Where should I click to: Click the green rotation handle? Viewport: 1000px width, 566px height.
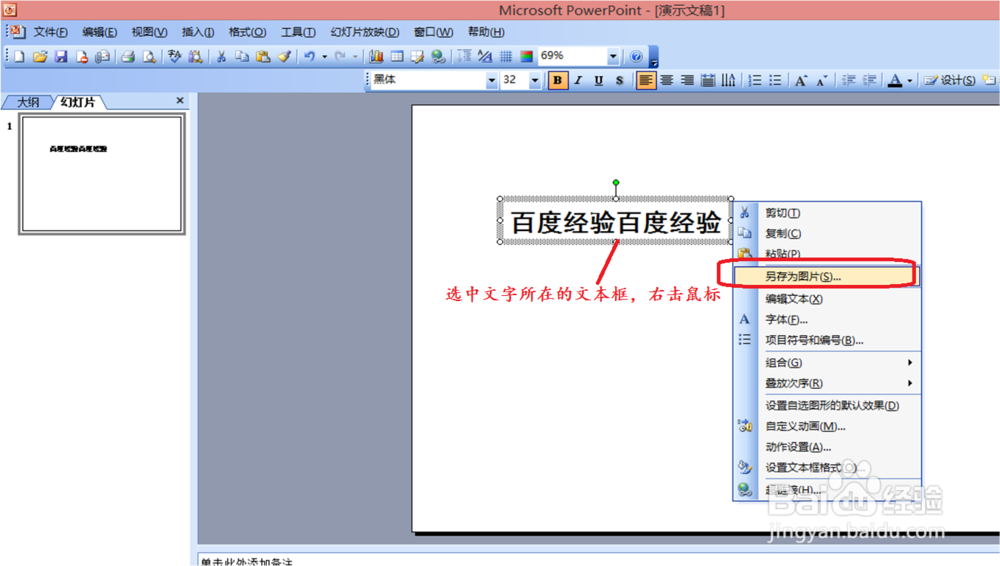click(615, 183)
